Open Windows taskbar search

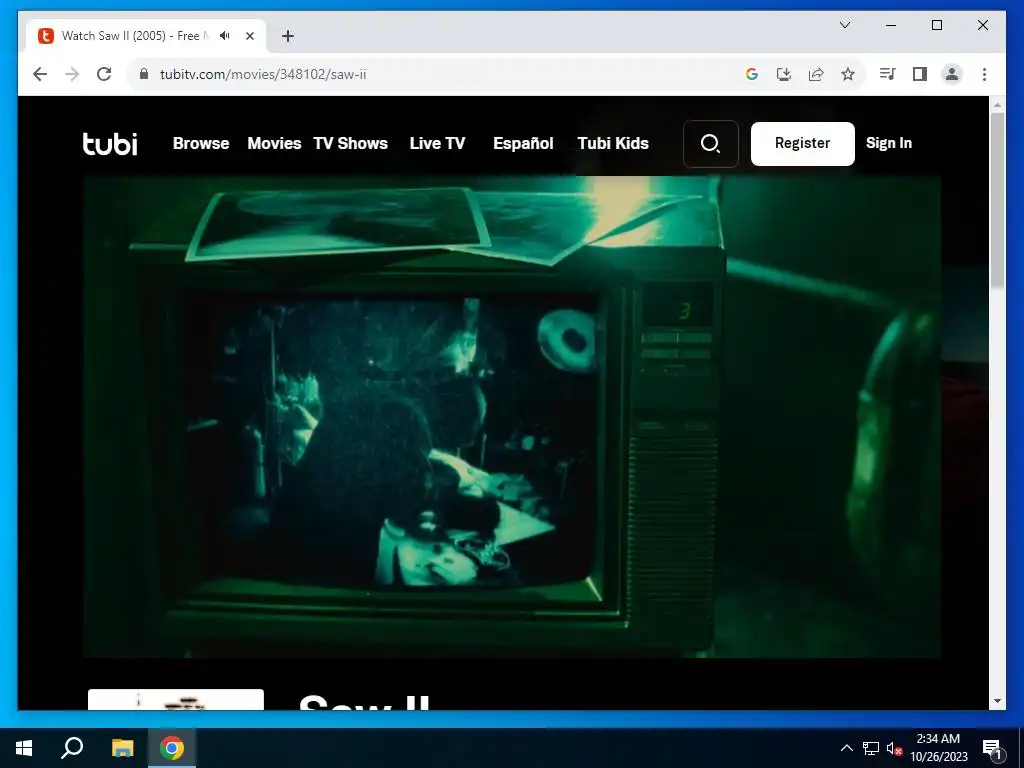72,748
